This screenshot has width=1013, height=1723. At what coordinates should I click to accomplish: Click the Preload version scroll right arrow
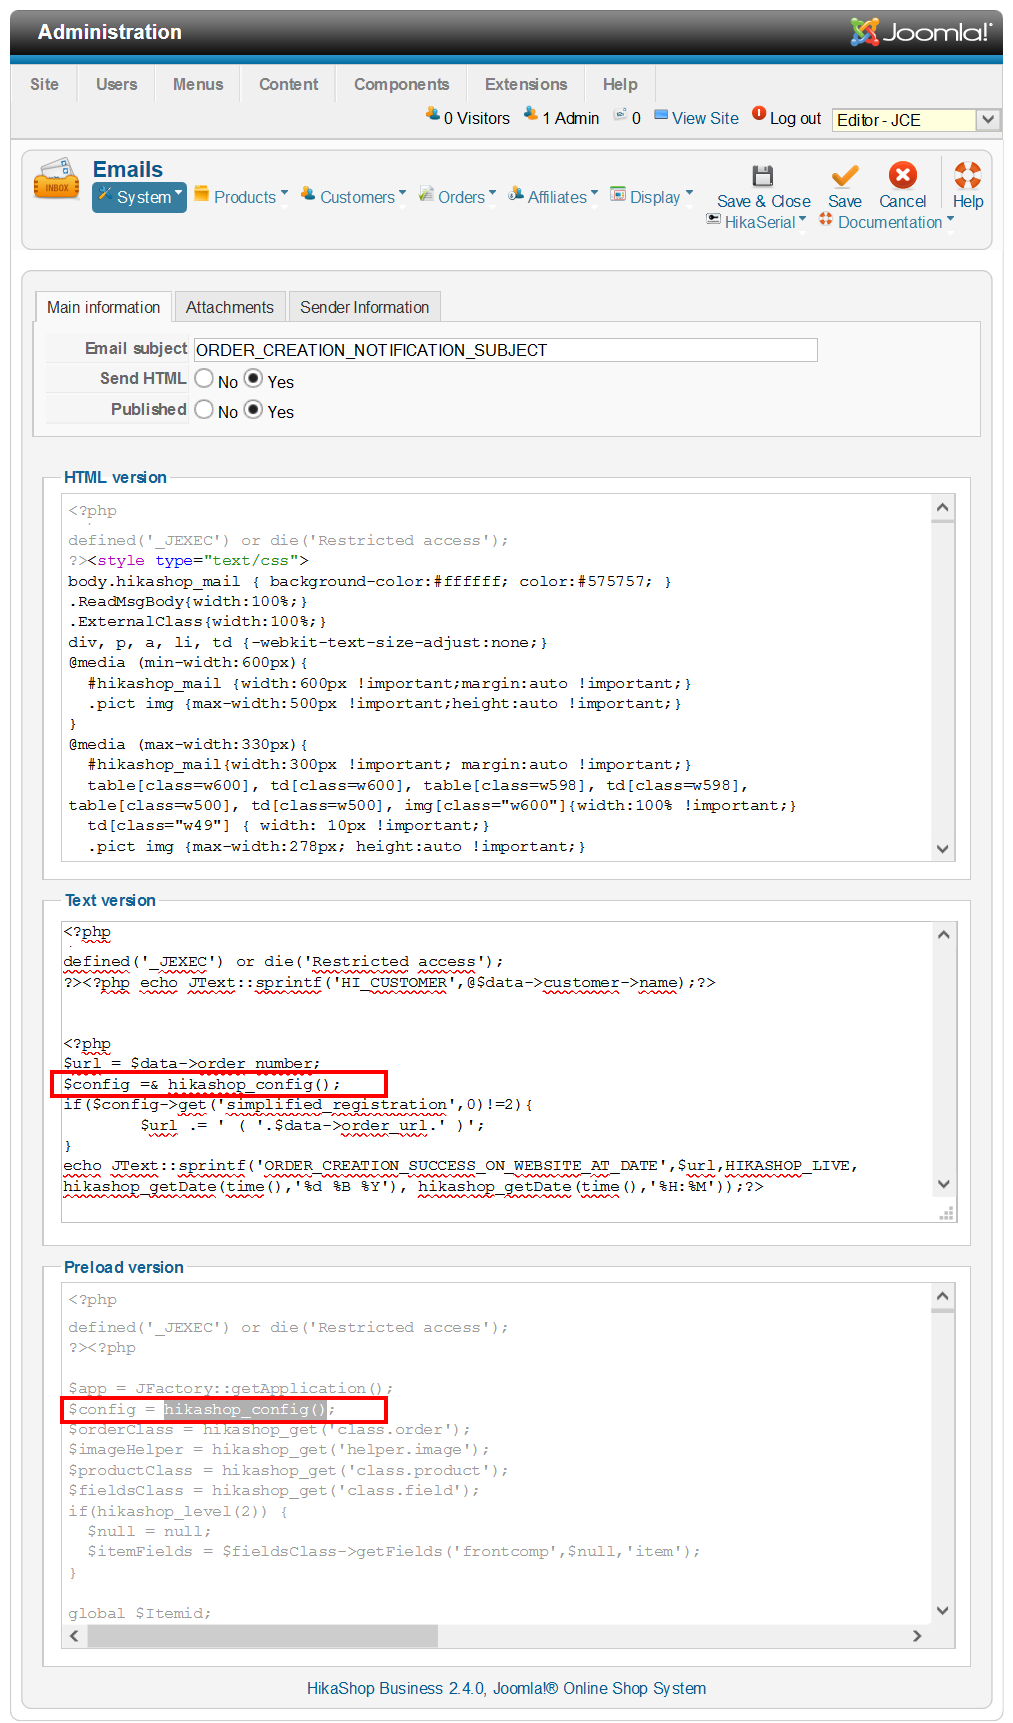[x=917, y=1636]
